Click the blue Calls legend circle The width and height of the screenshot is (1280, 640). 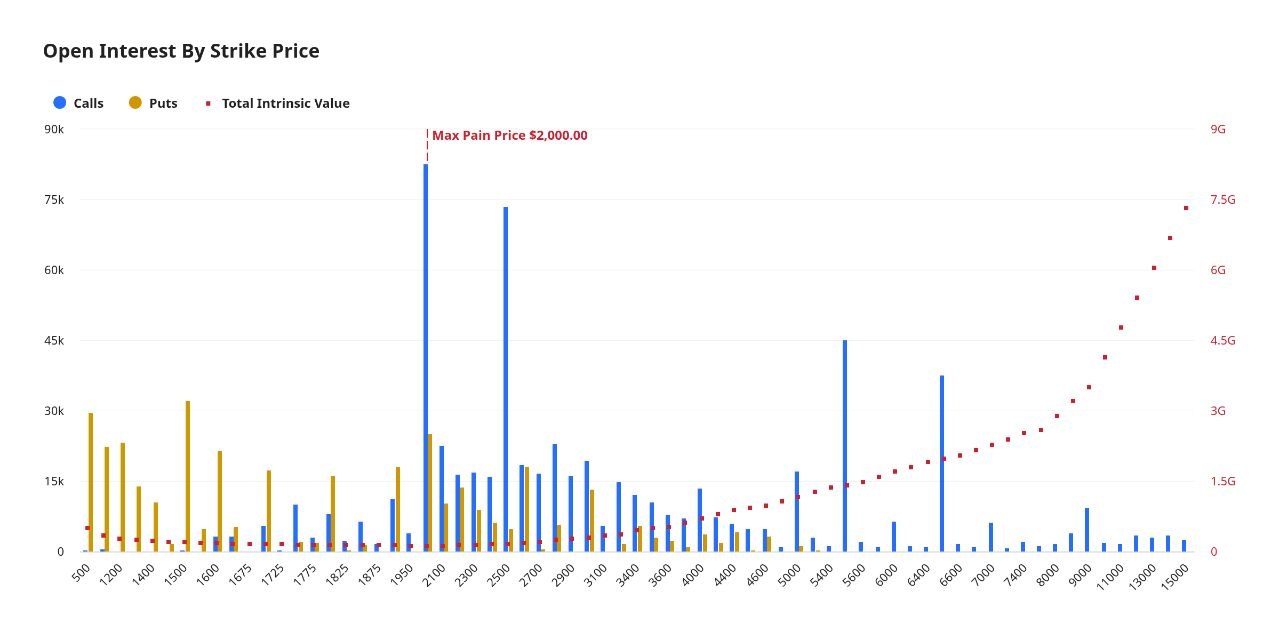60,103
